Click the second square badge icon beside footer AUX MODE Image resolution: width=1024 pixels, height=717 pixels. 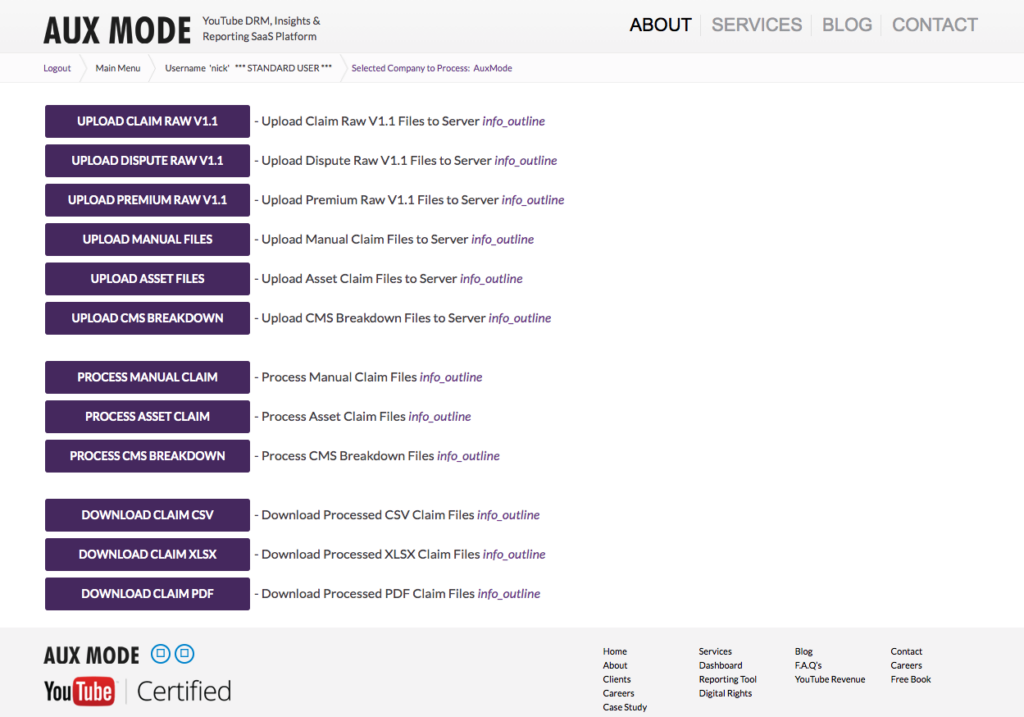pyautogui.click(x=185, y=654)
